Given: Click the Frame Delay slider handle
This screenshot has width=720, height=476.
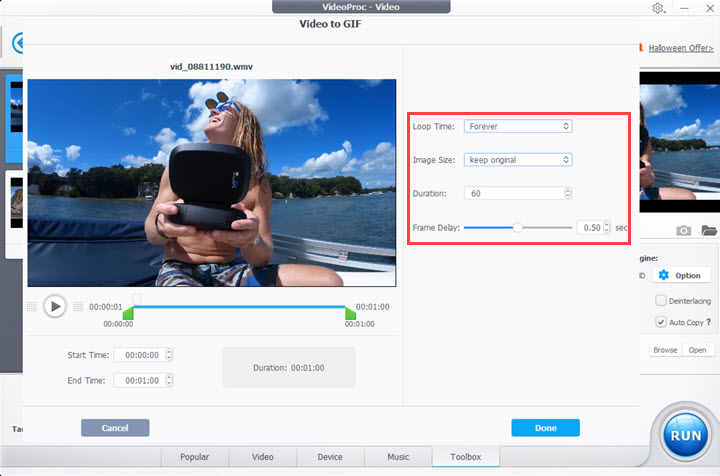Looking at the screenshot, I should [x=518, y=227].
